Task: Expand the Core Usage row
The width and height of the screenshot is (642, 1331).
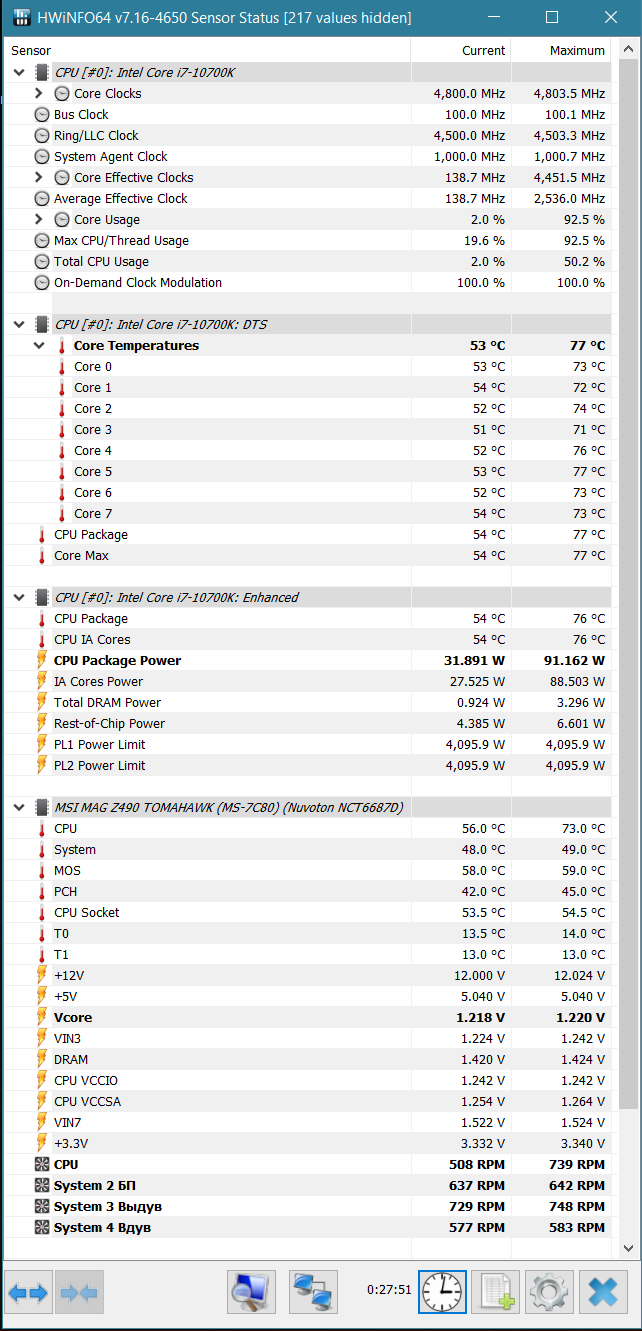Action: (39, 219)
